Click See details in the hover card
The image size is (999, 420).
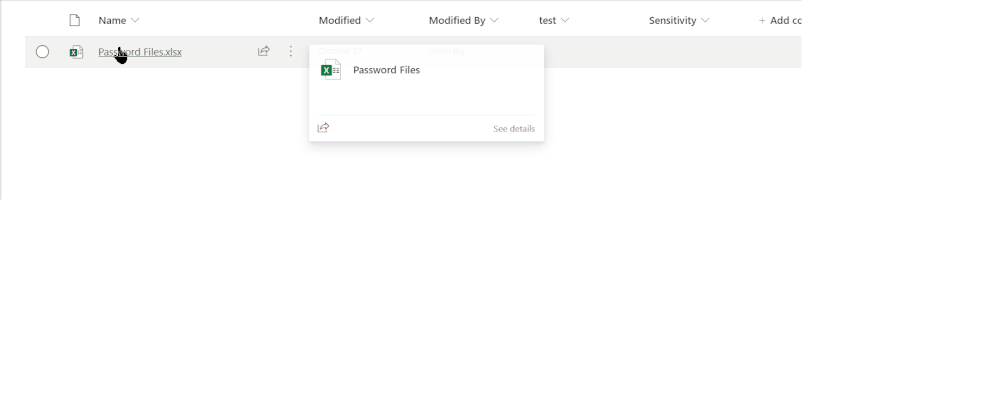[513, 129]
